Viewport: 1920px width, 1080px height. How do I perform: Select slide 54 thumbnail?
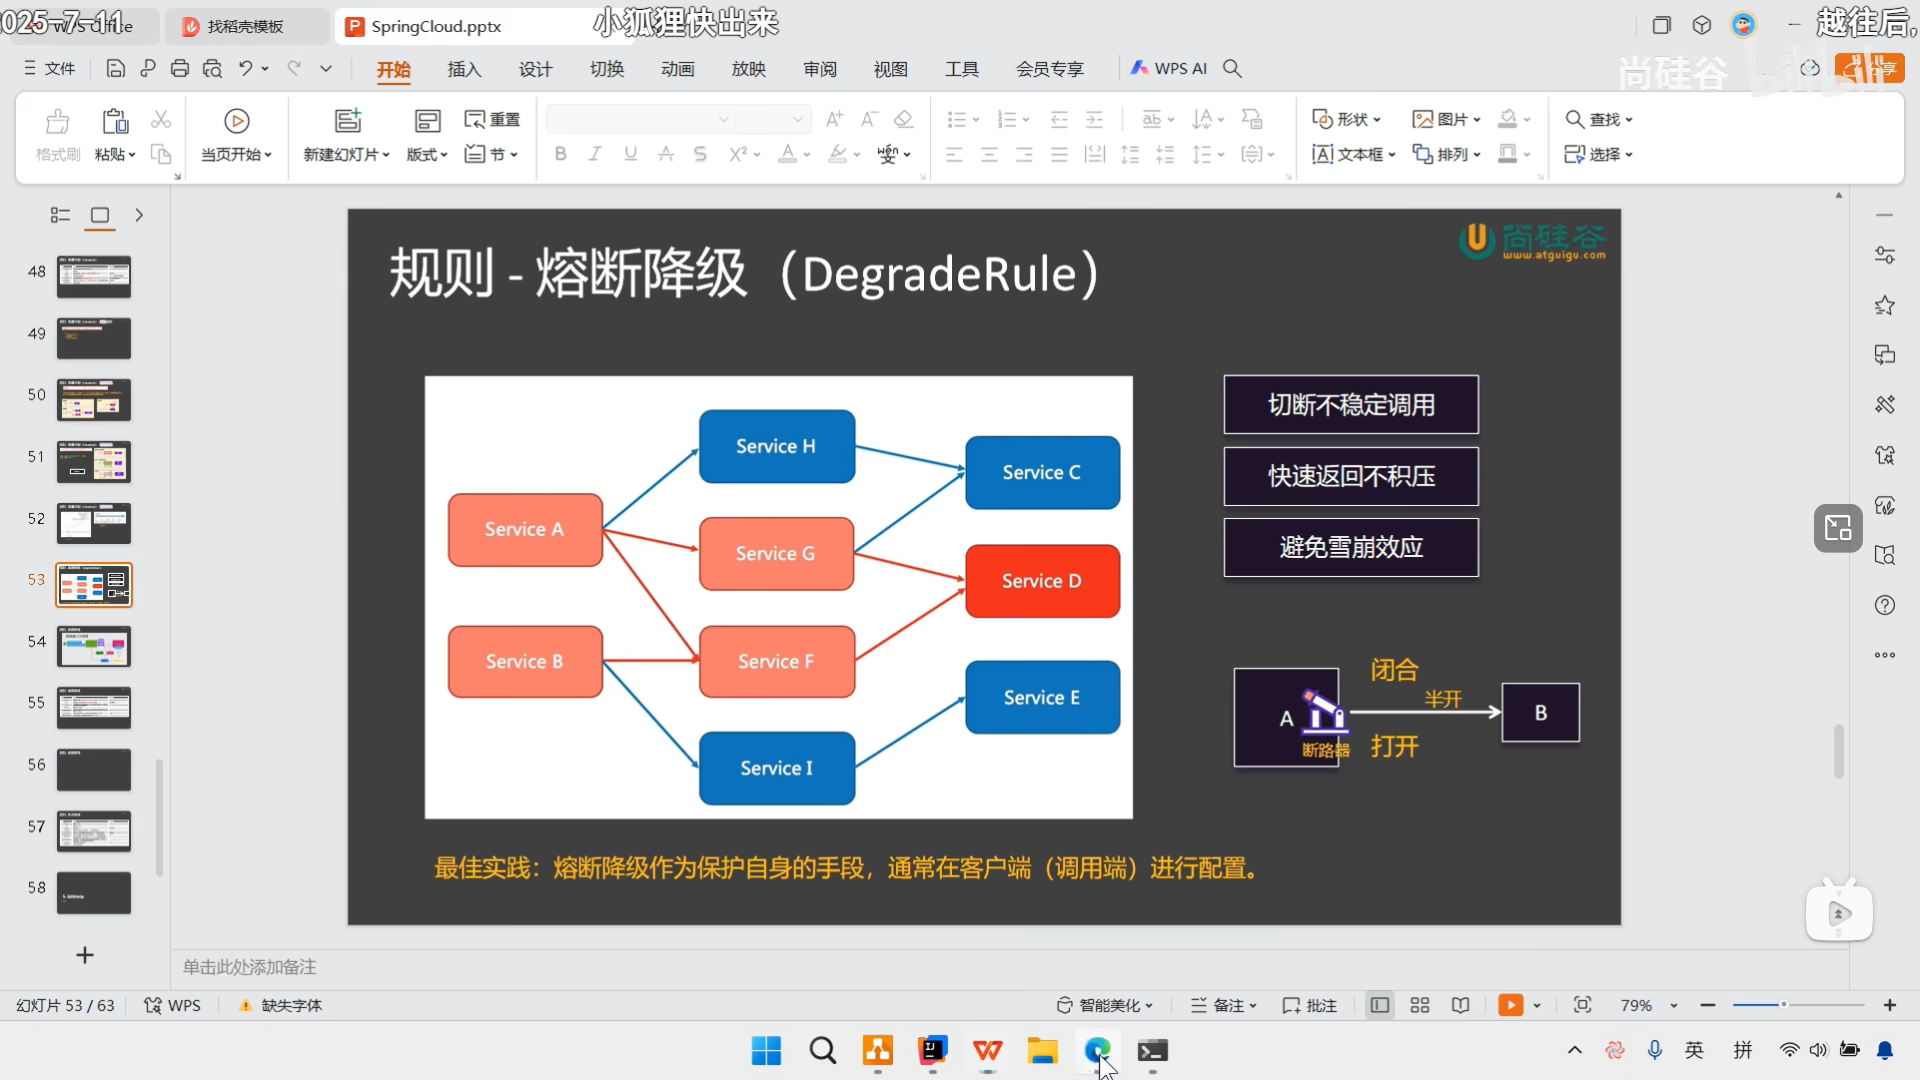(x=94, y=646)
